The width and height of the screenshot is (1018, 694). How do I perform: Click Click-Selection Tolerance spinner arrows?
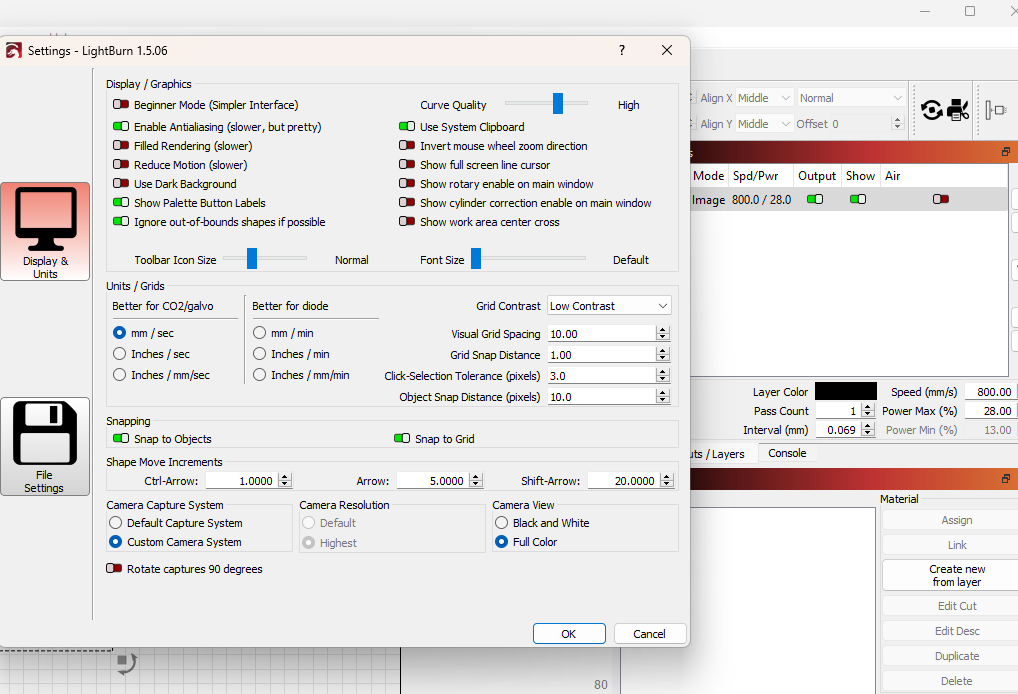(663, 376)
